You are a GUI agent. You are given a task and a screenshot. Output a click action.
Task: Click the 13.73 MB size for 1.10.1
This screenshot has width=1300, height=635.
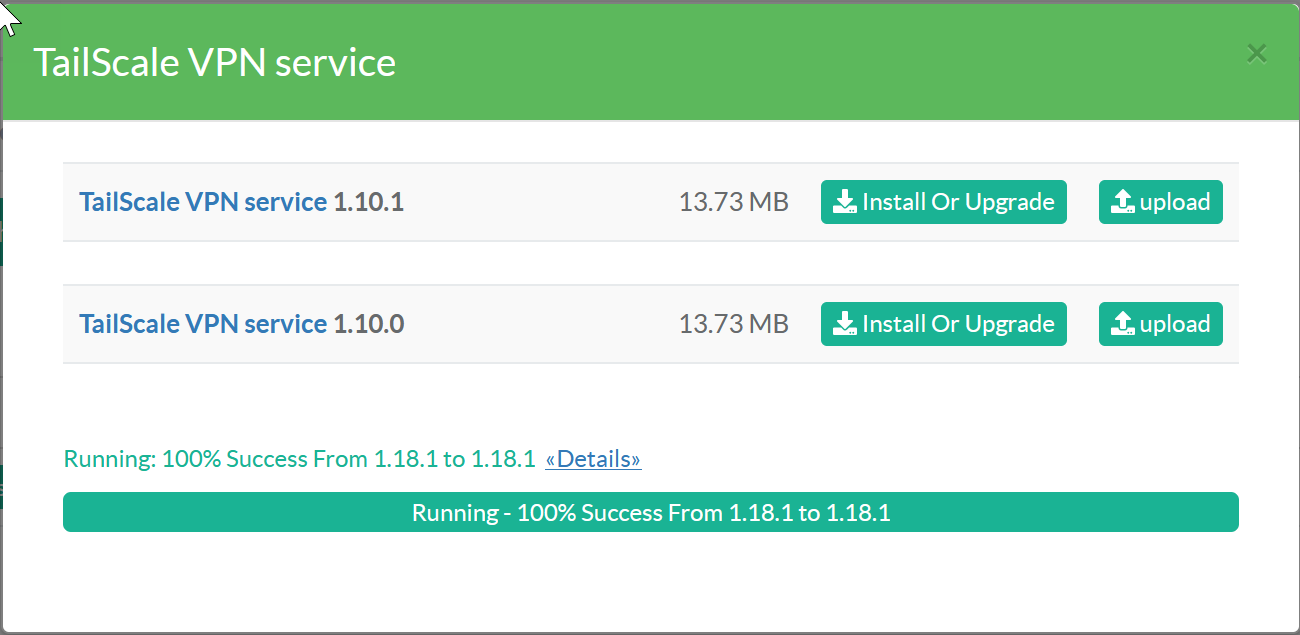pos(733,202)
